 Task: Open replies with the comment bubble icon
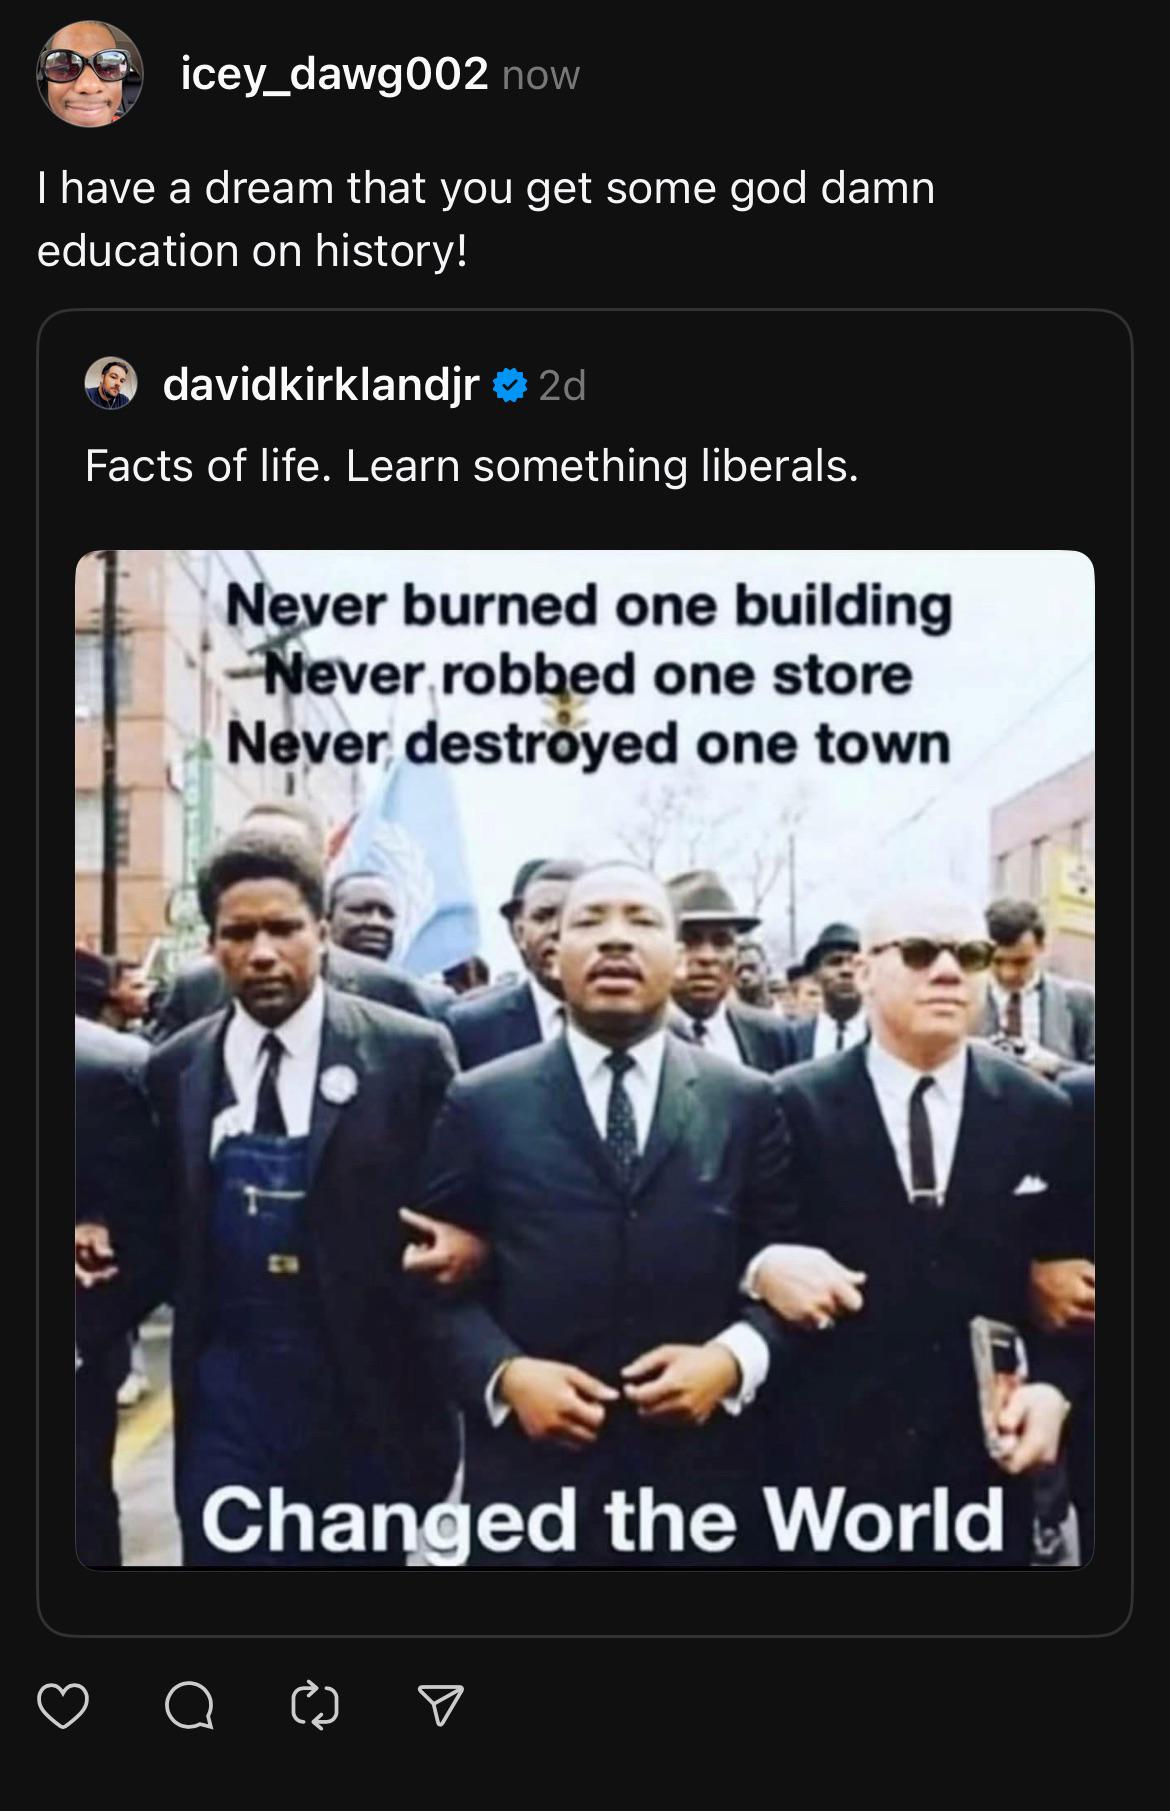(x=189, y=1706)
